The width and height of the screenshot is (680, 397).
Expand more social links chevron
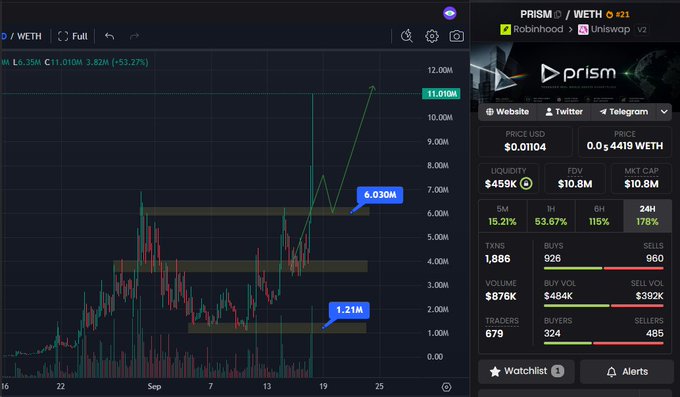(x=664, y=112)
